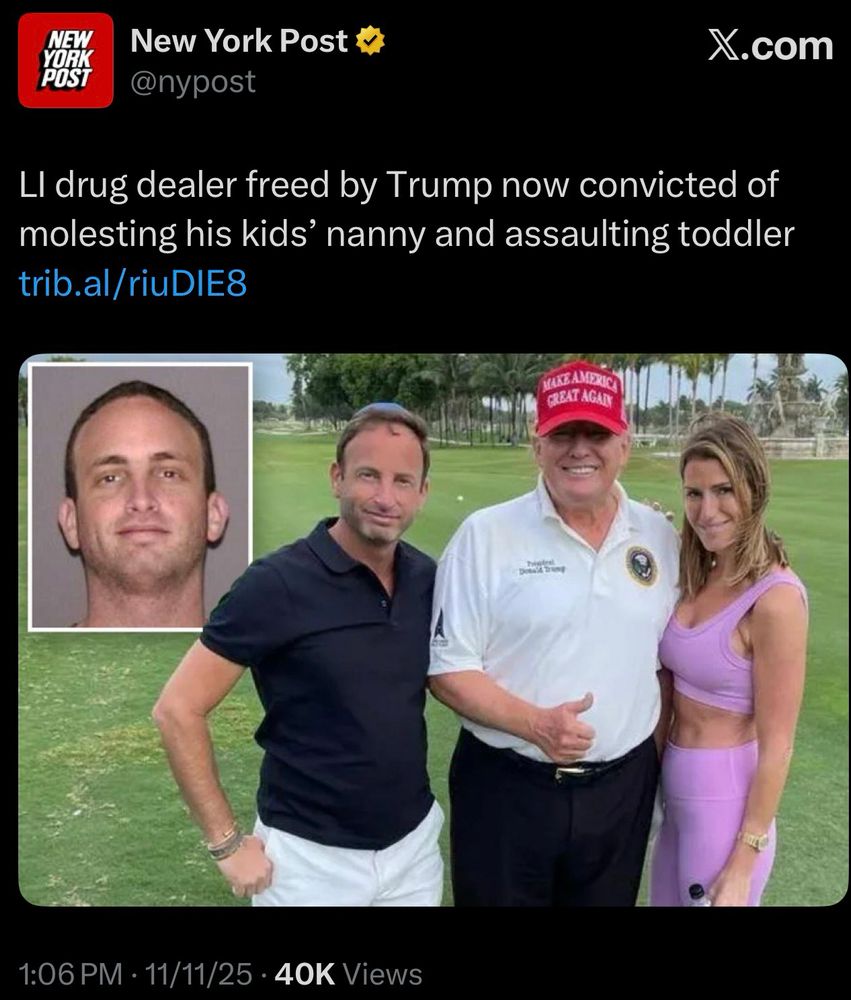The width and height of the screenshot is (851, 1000).
Task: Click the X.com logo text
Action: (770, 47)
